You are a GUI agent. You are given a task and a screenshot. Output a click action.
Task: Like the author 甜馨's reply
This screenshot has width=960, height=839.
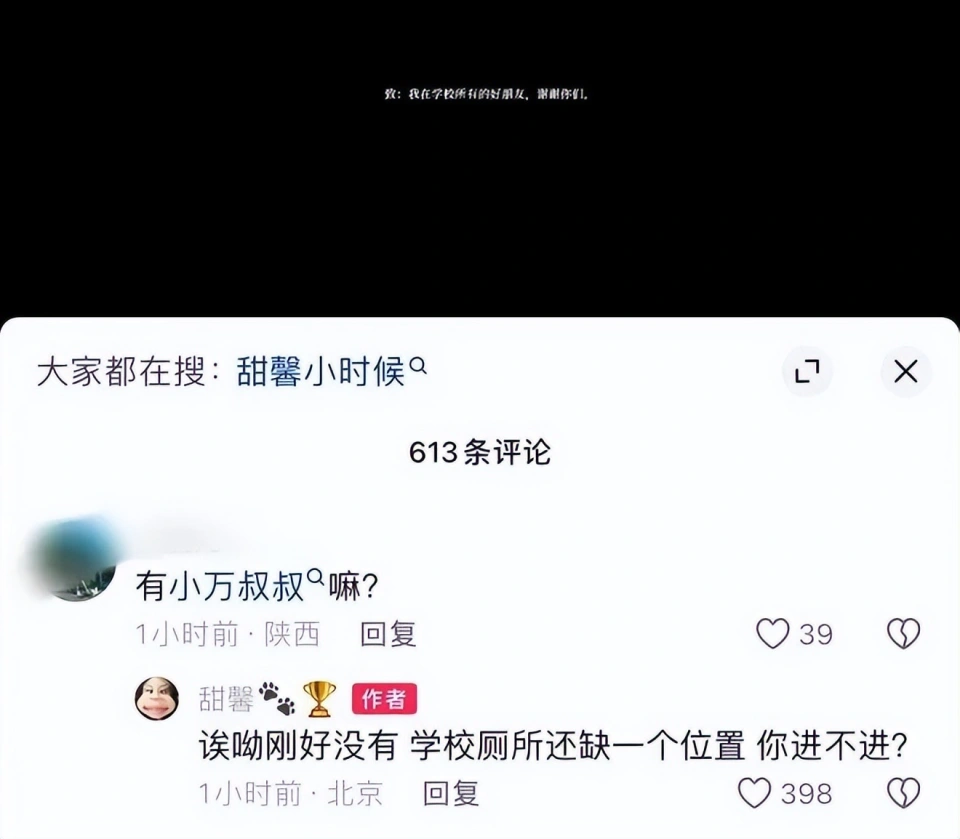pyautogui.click(x=754, y=793)
